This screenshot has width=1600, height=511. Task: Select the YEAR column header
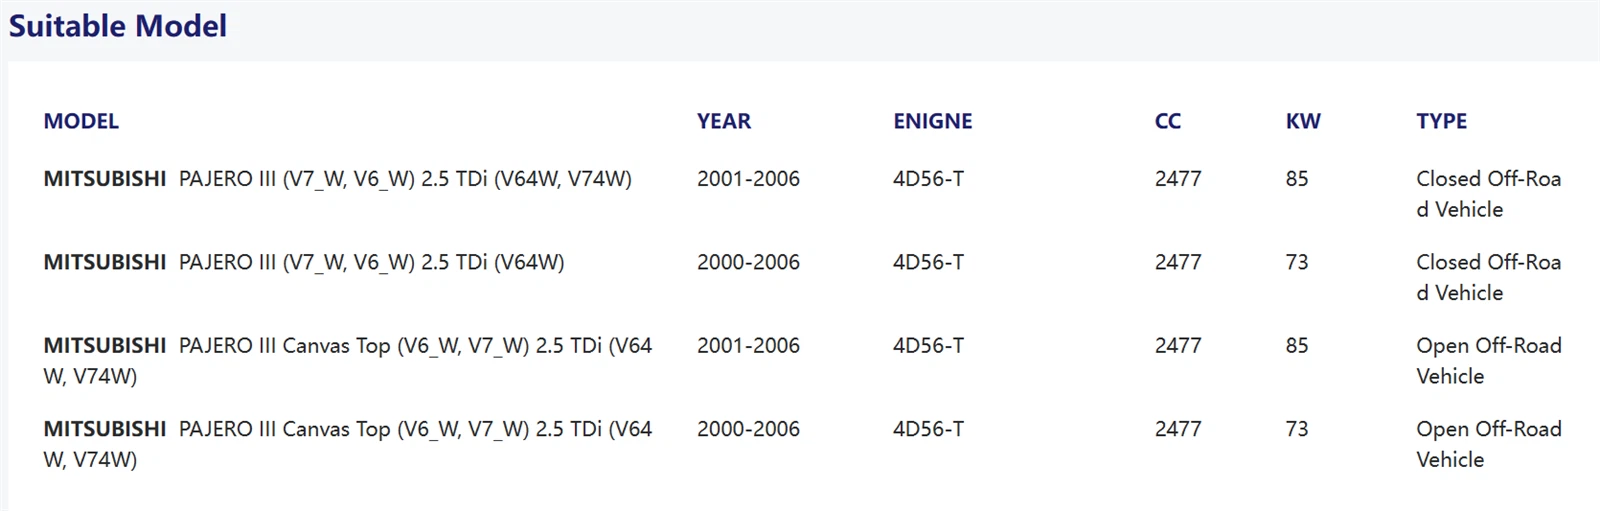[x=724, y=121]
